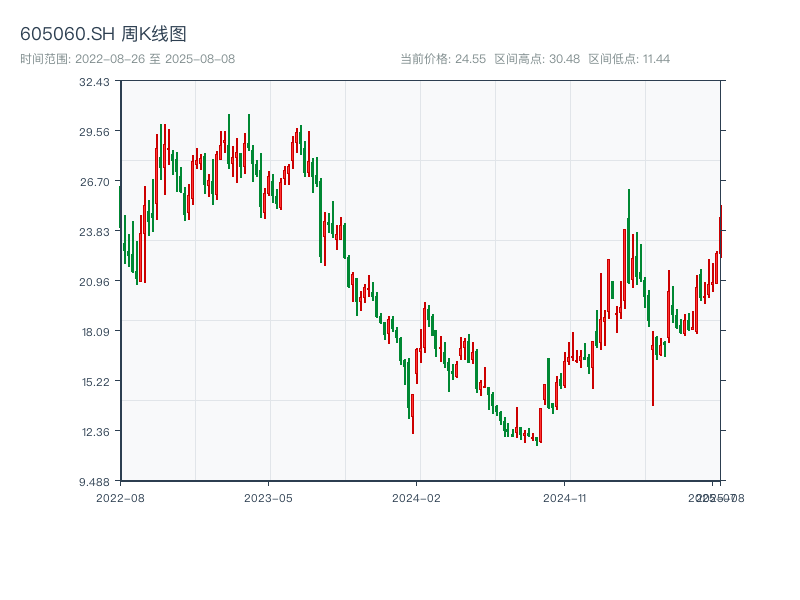Viewport: 800px width, 600px height.
Task: Click the range high label 区间高点: 30.48
Action: tap(537, 59)
